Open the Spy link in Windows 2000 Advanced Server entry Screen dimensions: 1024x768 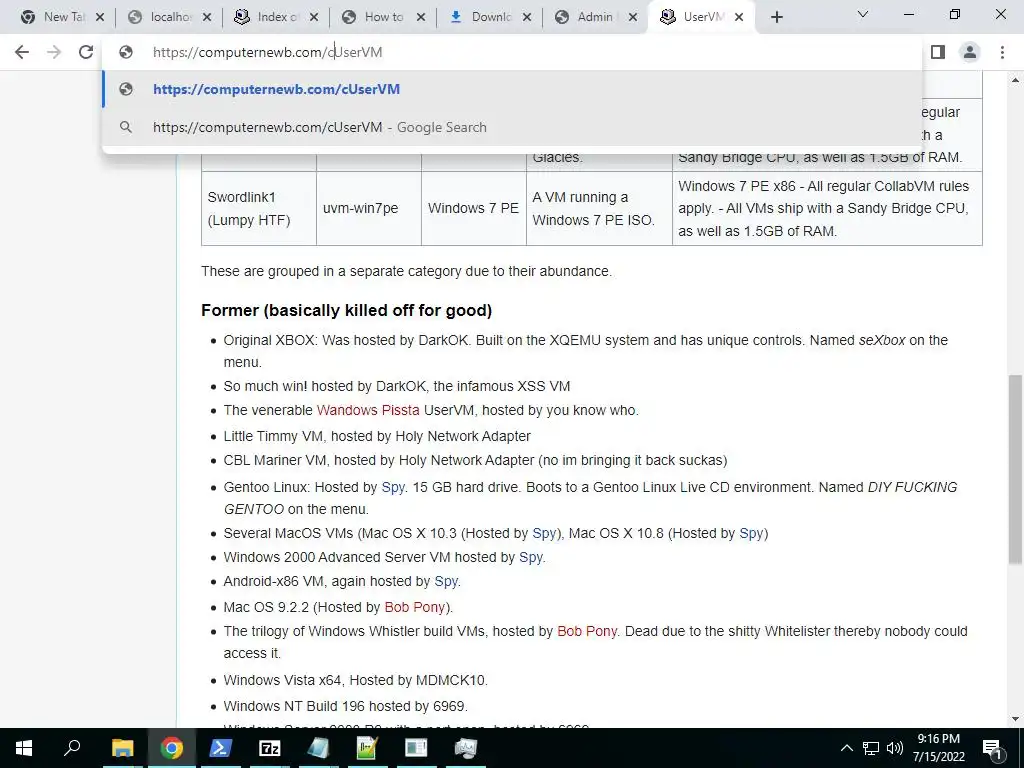pyautogui.click(x=530, y=557)
